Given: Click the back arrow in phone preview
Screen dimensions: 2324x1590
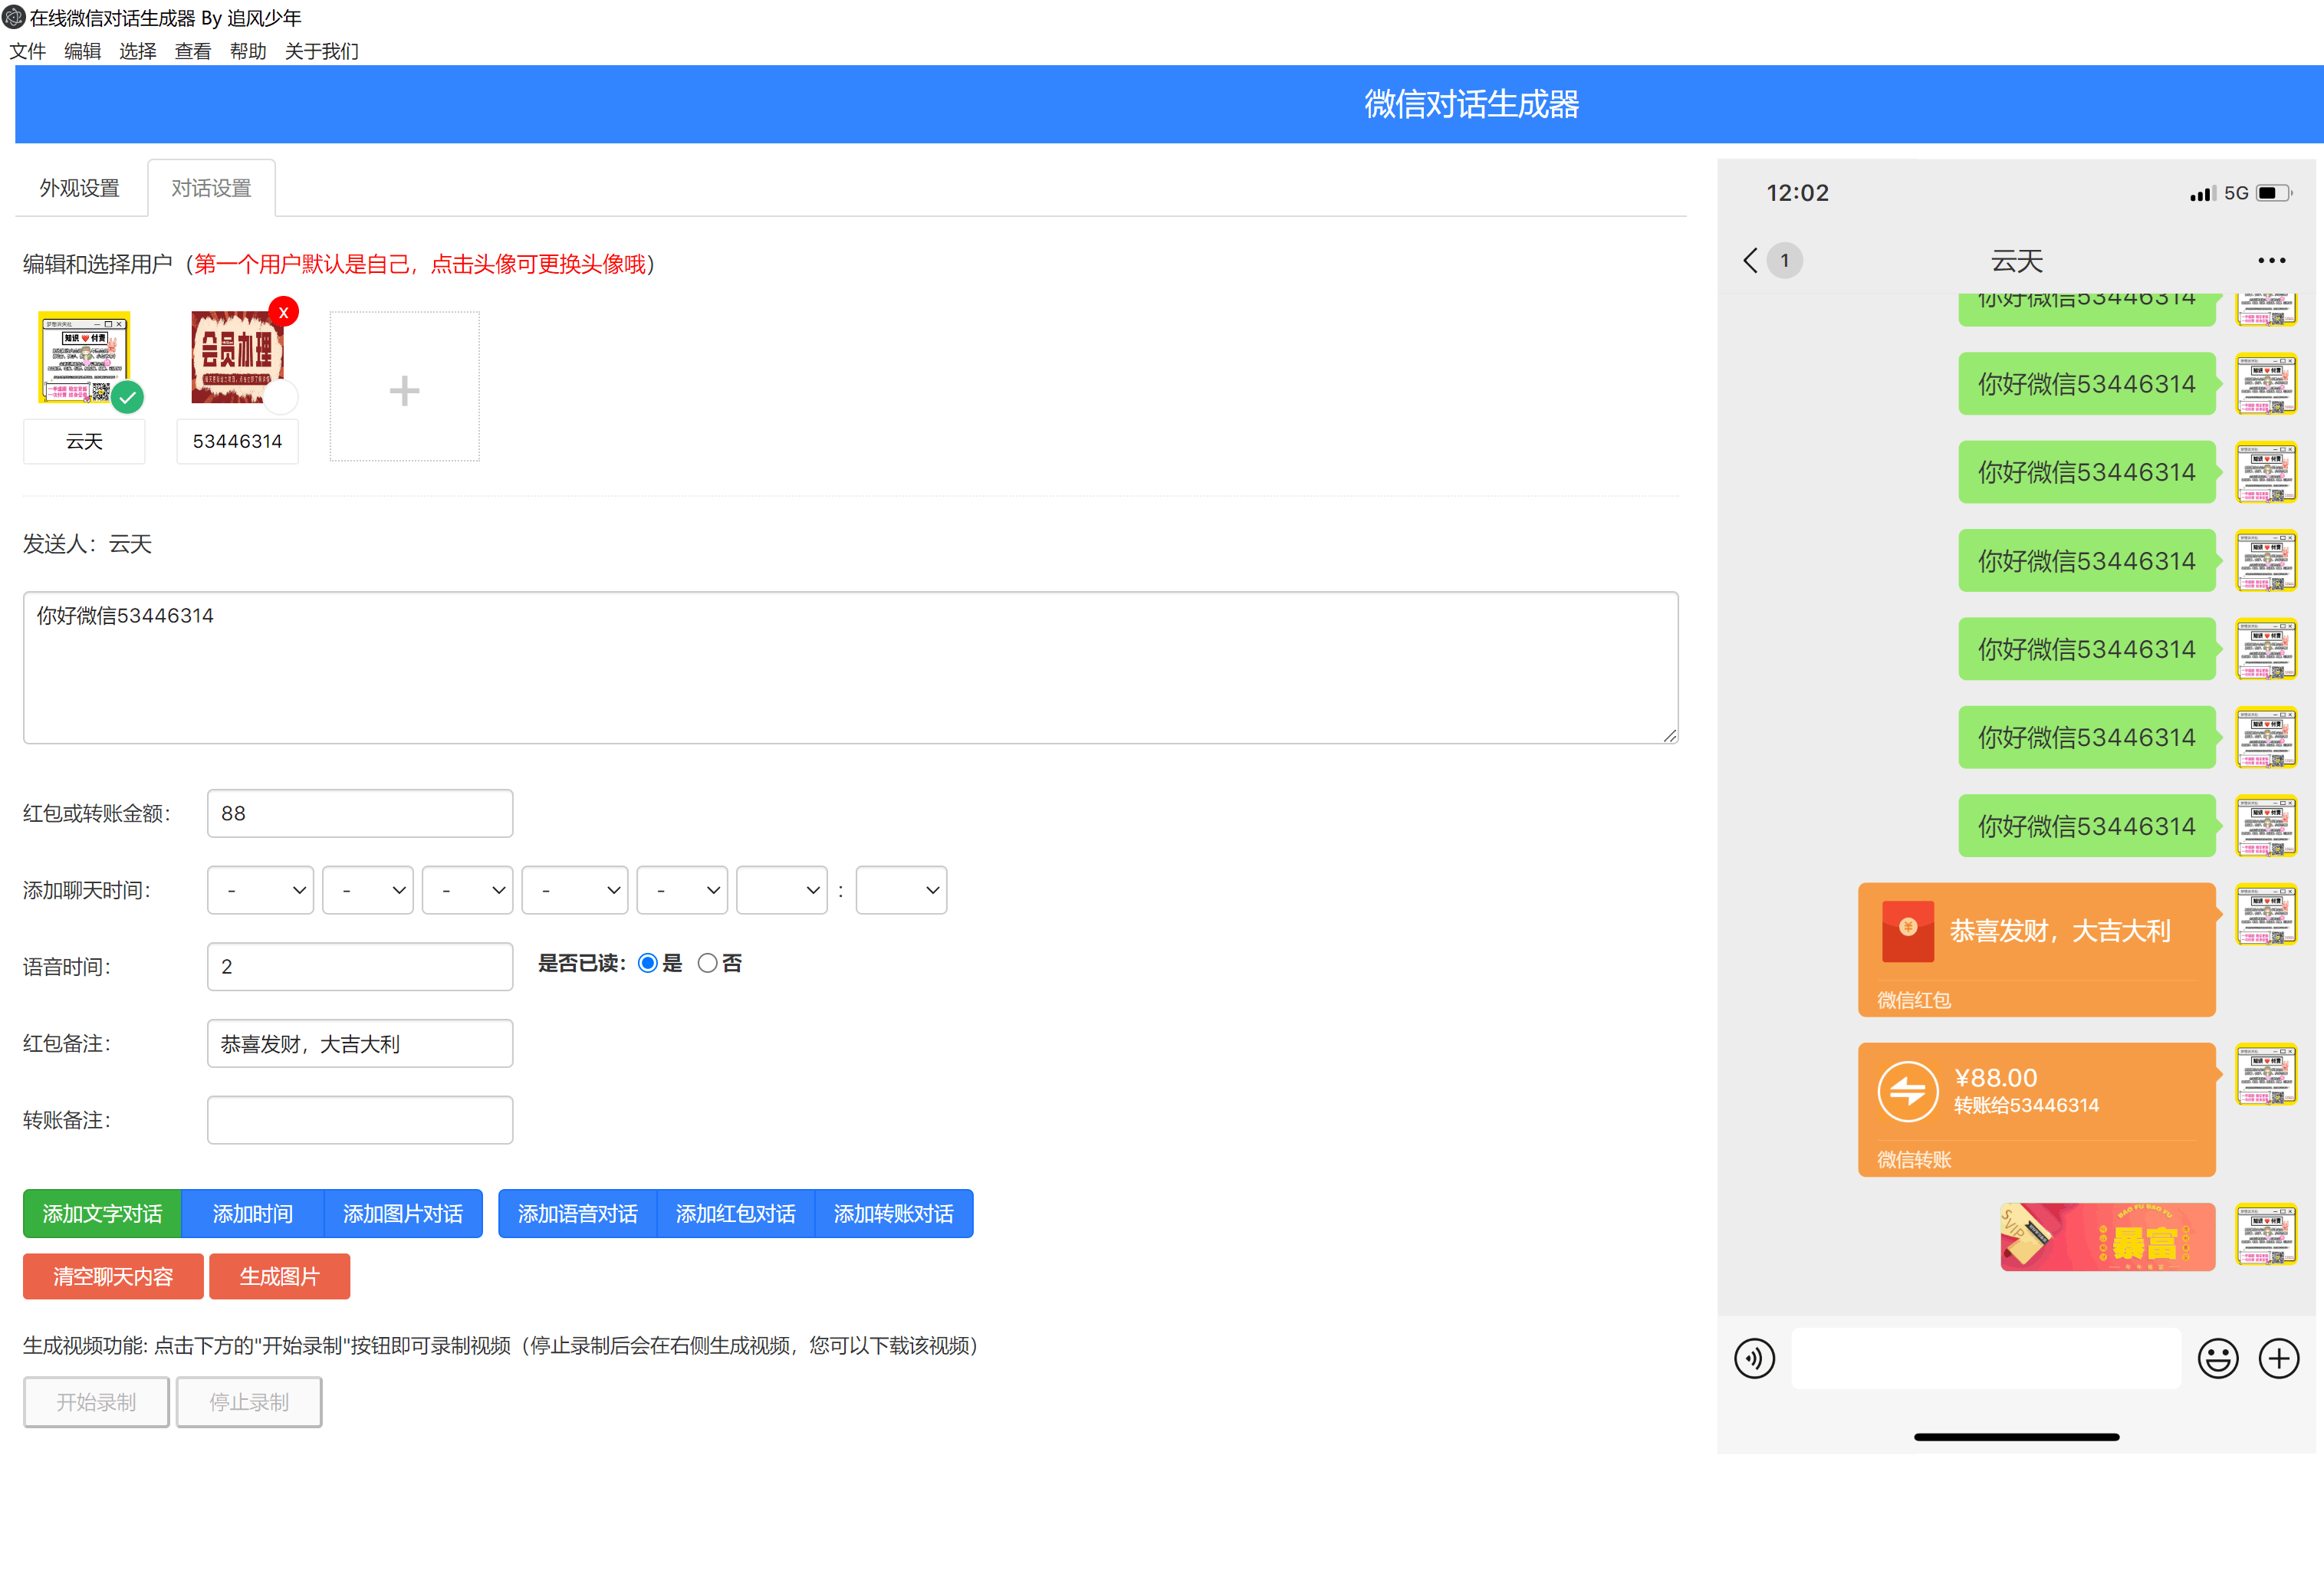Looking at the screenshot, I should tap(1750, 261).
